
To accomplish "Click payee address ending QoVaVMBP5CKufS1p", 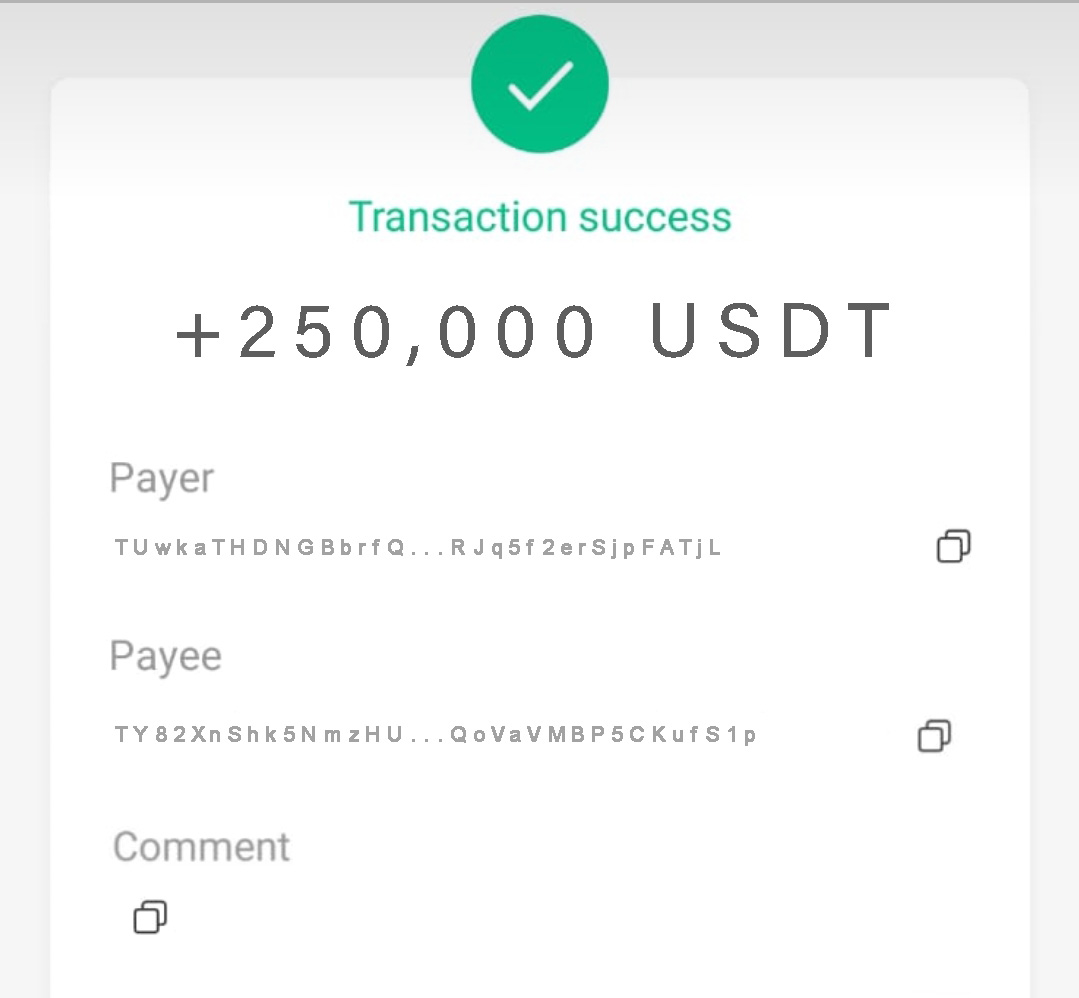I will [603, 734].
